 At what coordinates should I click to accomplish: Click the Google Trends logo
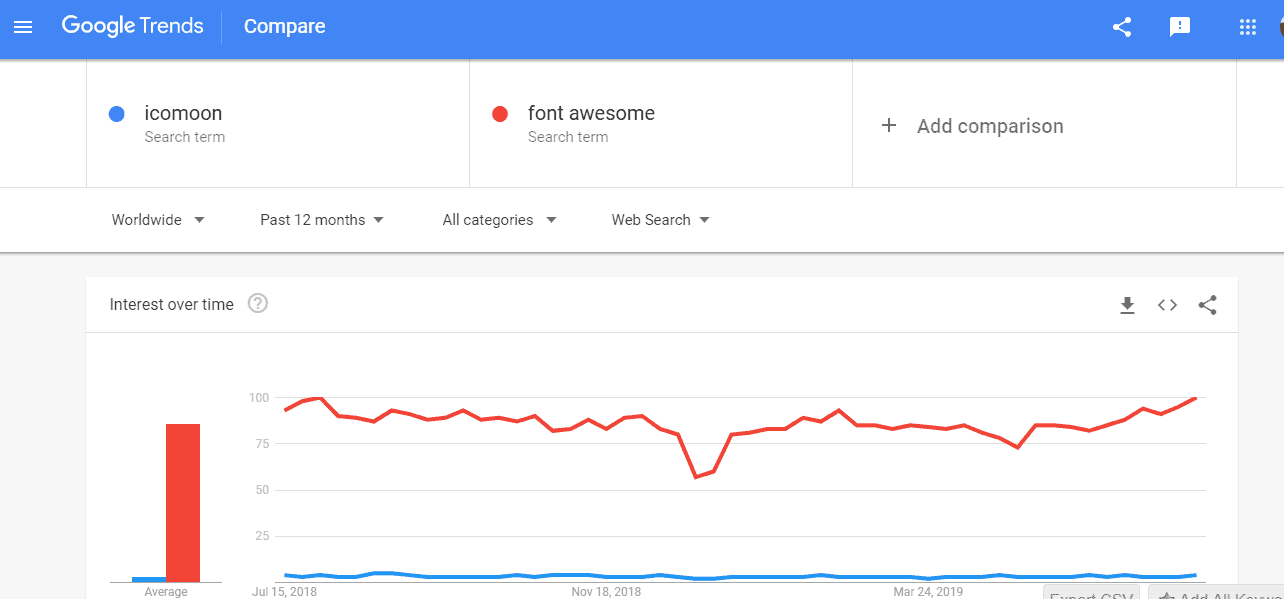pos(132,26)
